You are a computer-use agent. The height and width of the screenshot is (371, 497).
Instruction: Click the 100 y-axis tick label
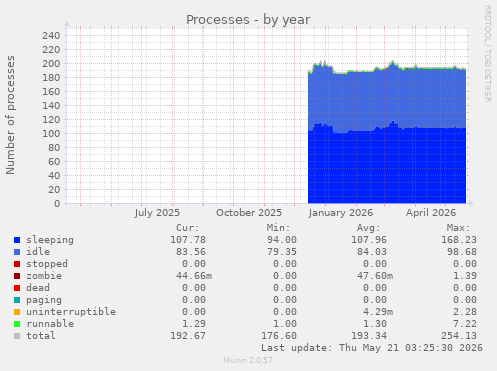tap(51, 134)
